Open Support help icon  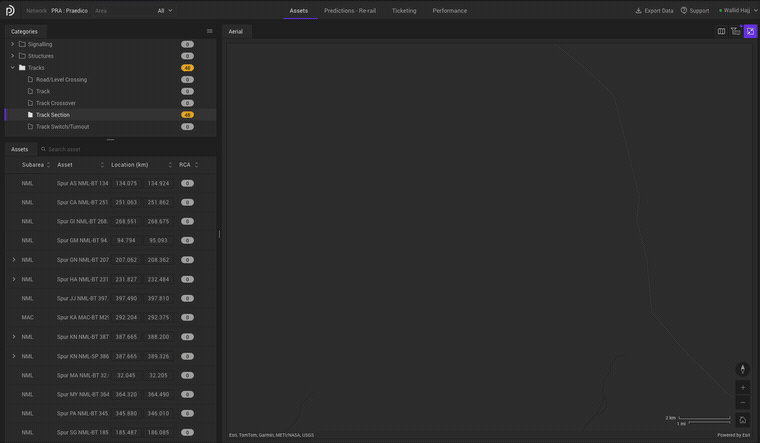coord(684,10)
